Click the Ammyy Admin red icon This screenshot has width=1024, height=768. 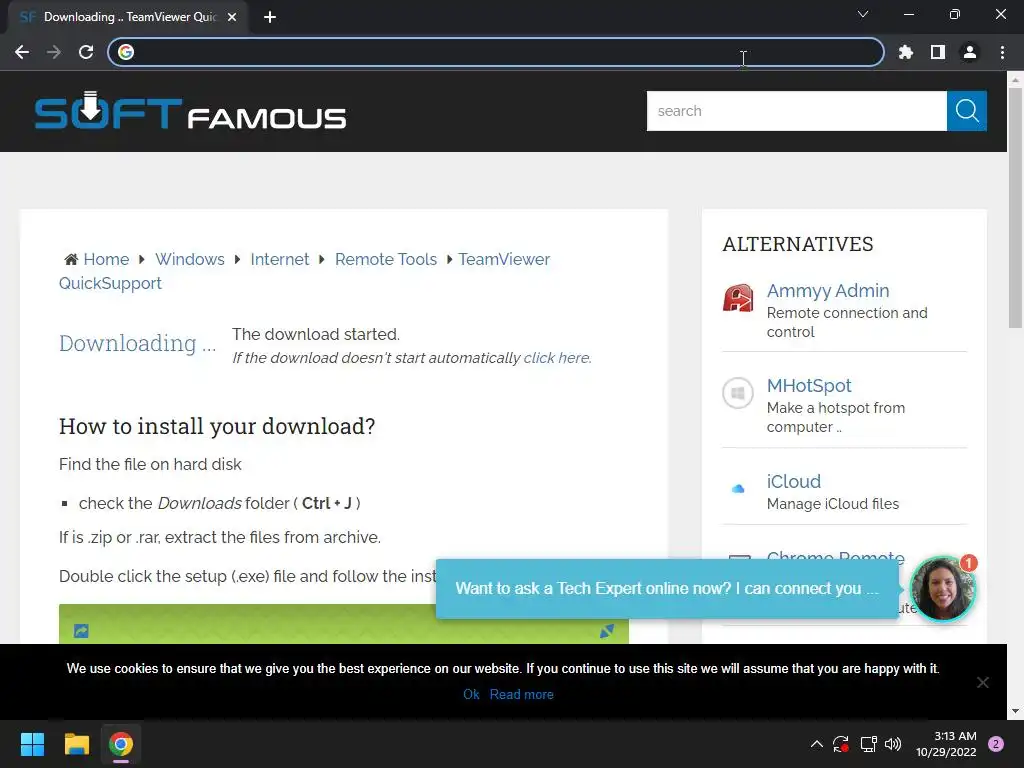point(738,298)
